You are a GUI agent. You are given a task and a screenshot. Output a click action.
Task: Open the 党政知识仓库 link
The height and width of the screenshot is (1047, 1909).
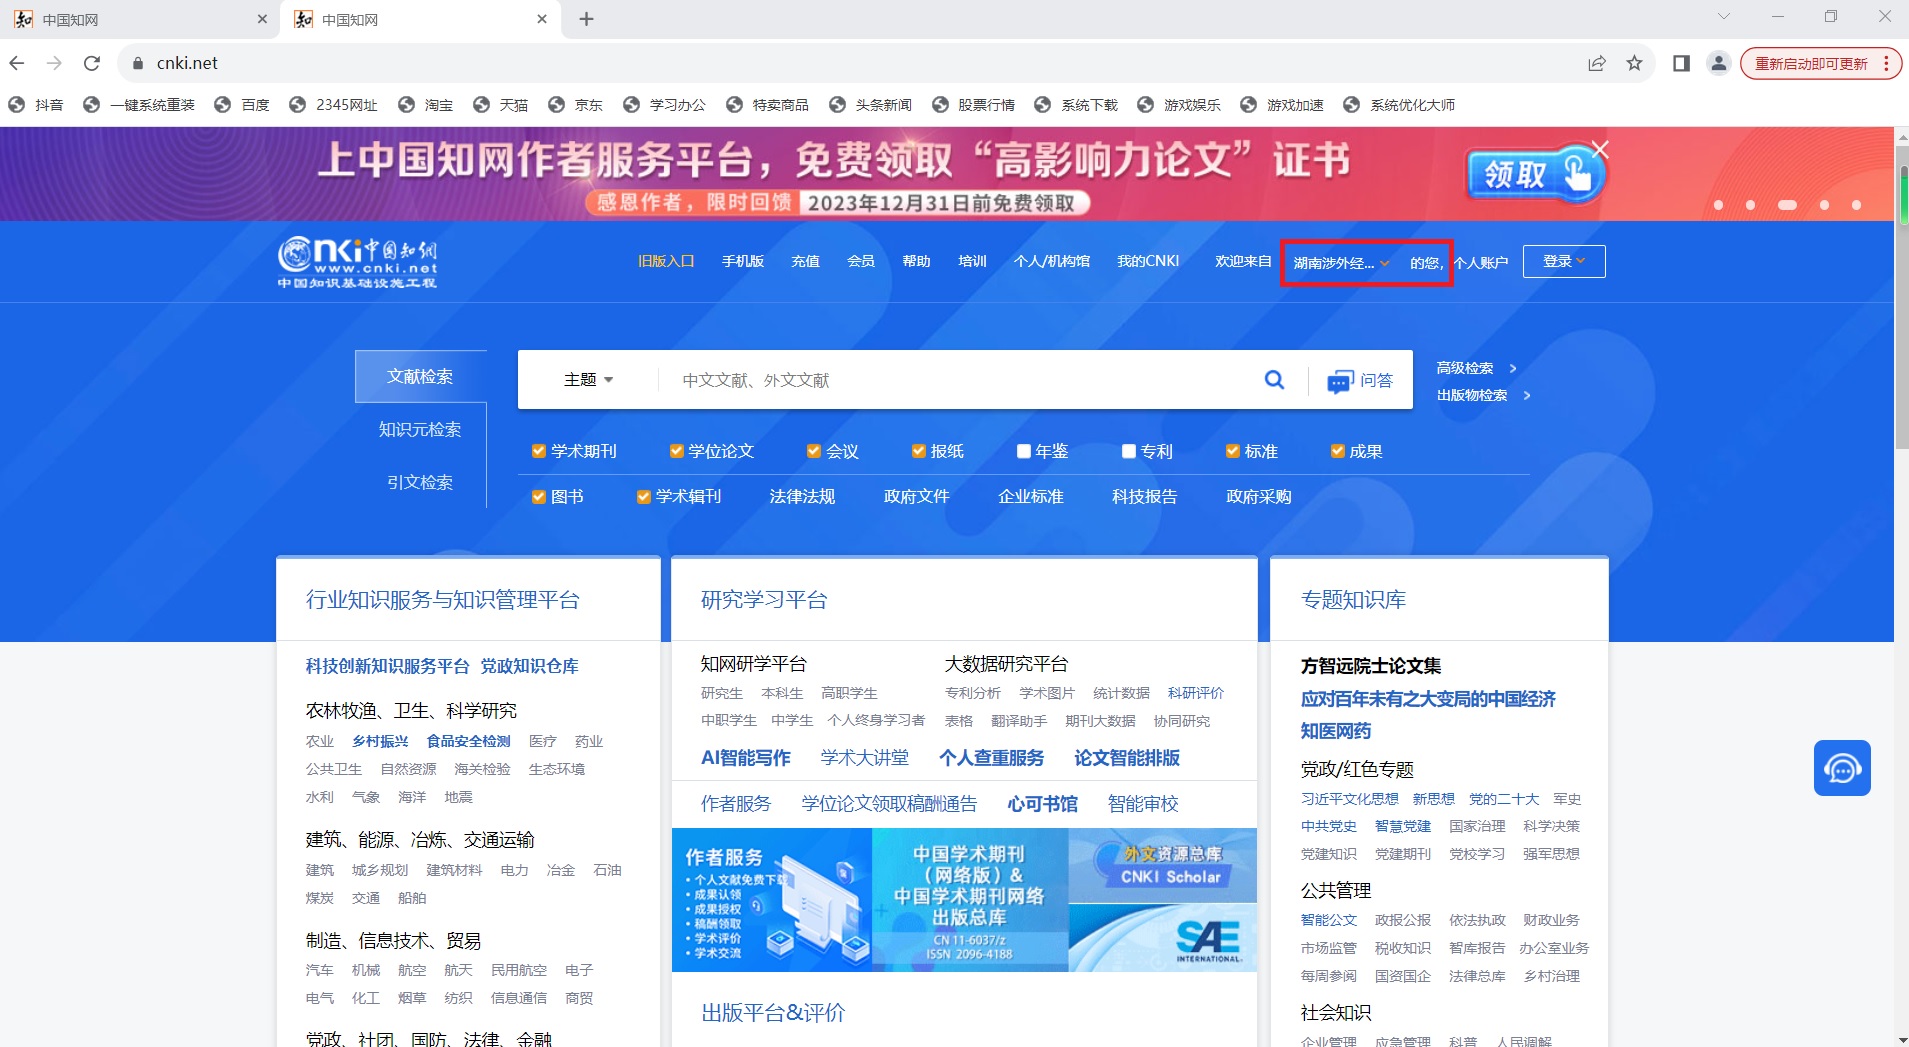[529, 666]
